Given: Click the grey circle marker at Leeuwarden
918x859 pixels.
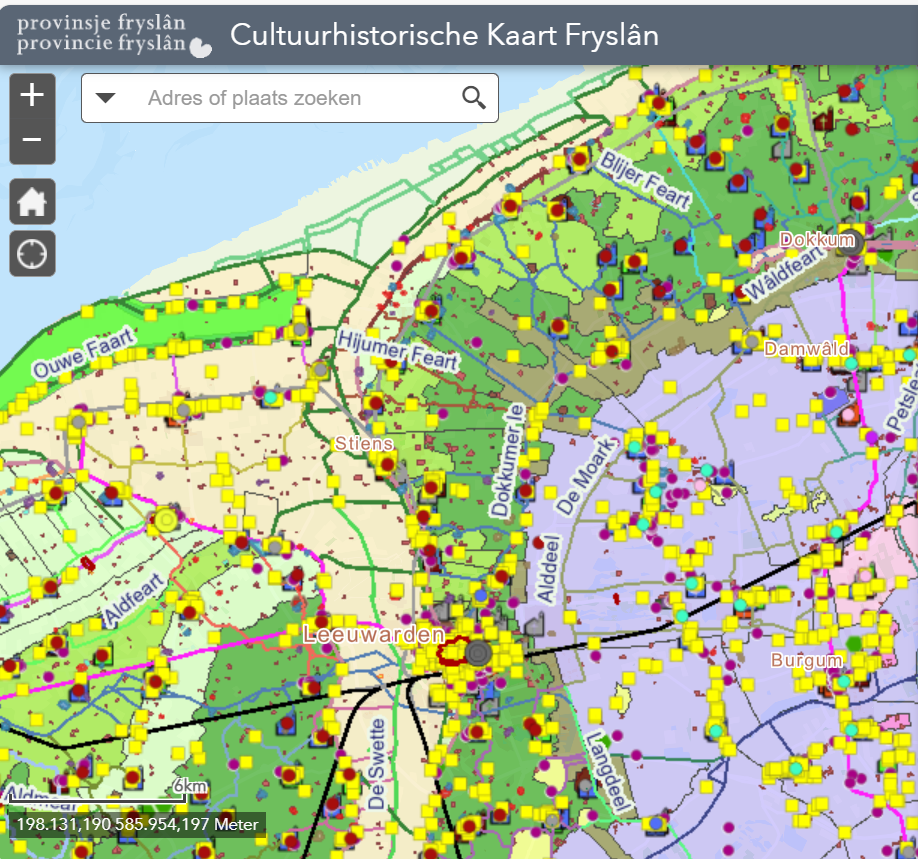Looking at the screenshot, I should click(x=479, y=653).
